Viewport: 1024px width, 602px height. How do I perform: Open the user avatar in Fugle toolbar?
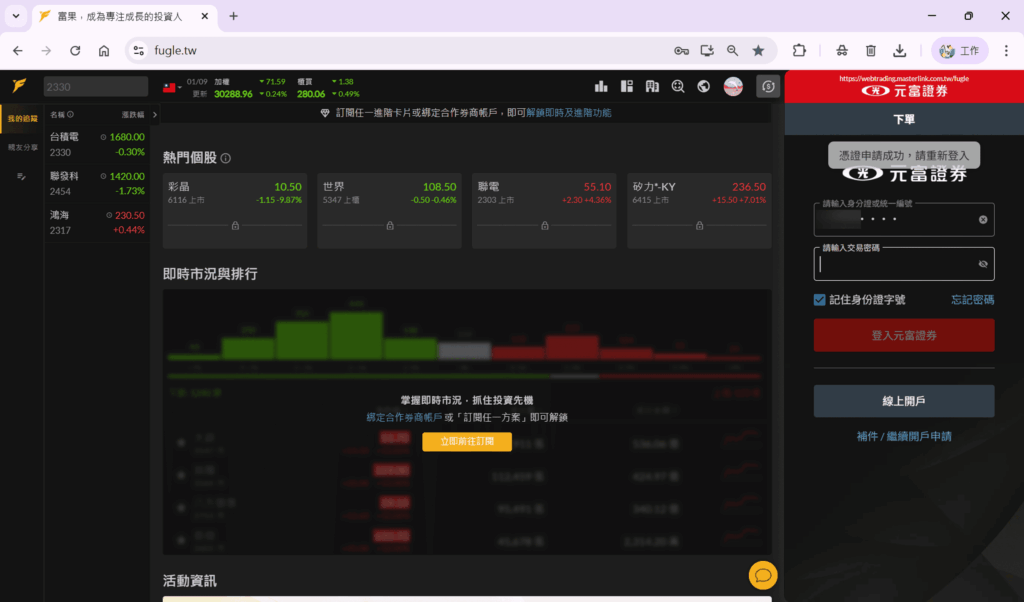click(x=733, y=86)
